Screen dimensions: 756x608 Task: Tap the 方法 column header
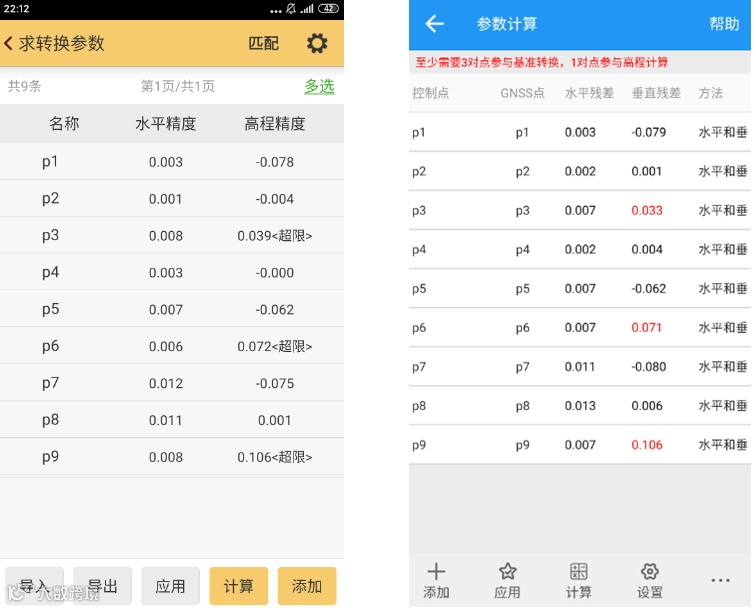[x=710, y=93]
